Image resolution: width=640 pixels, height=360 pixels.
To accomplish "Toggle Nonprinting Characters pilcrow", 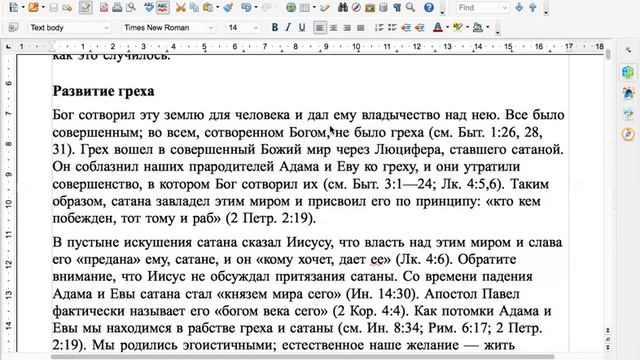I will (x=397, y=7).
